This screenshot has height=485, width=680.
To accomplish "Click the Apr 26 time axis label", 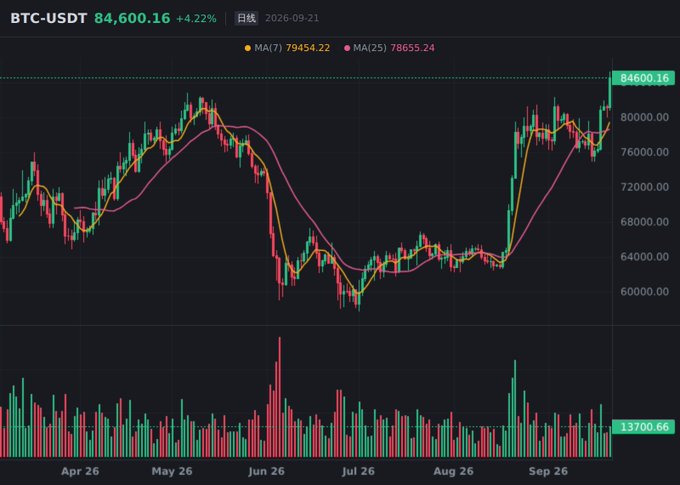I will pos(80,471).
